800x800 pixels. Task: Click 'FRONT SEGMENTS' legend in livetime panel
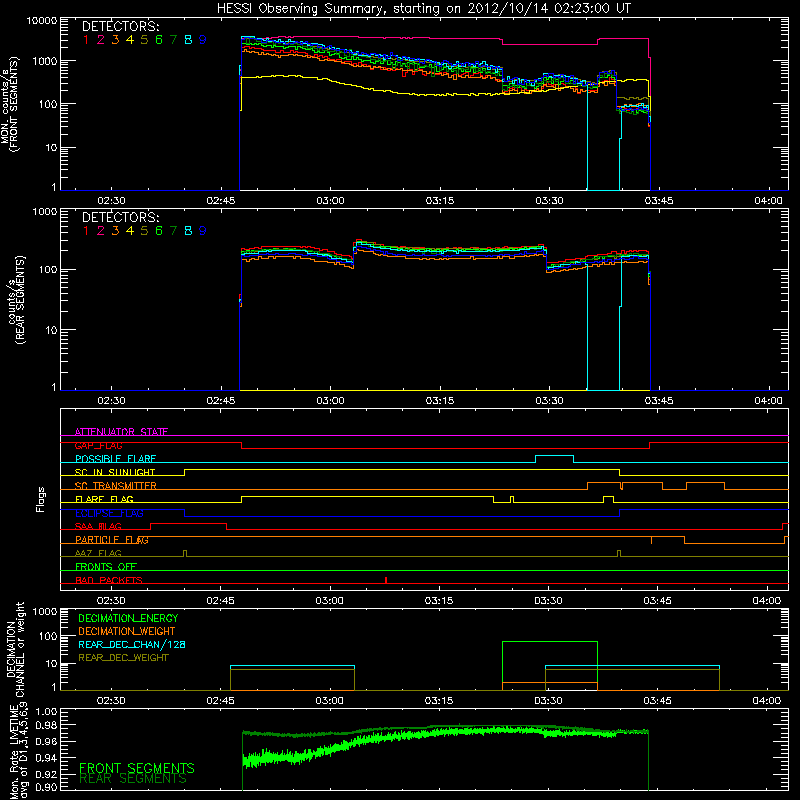(137, 768)
